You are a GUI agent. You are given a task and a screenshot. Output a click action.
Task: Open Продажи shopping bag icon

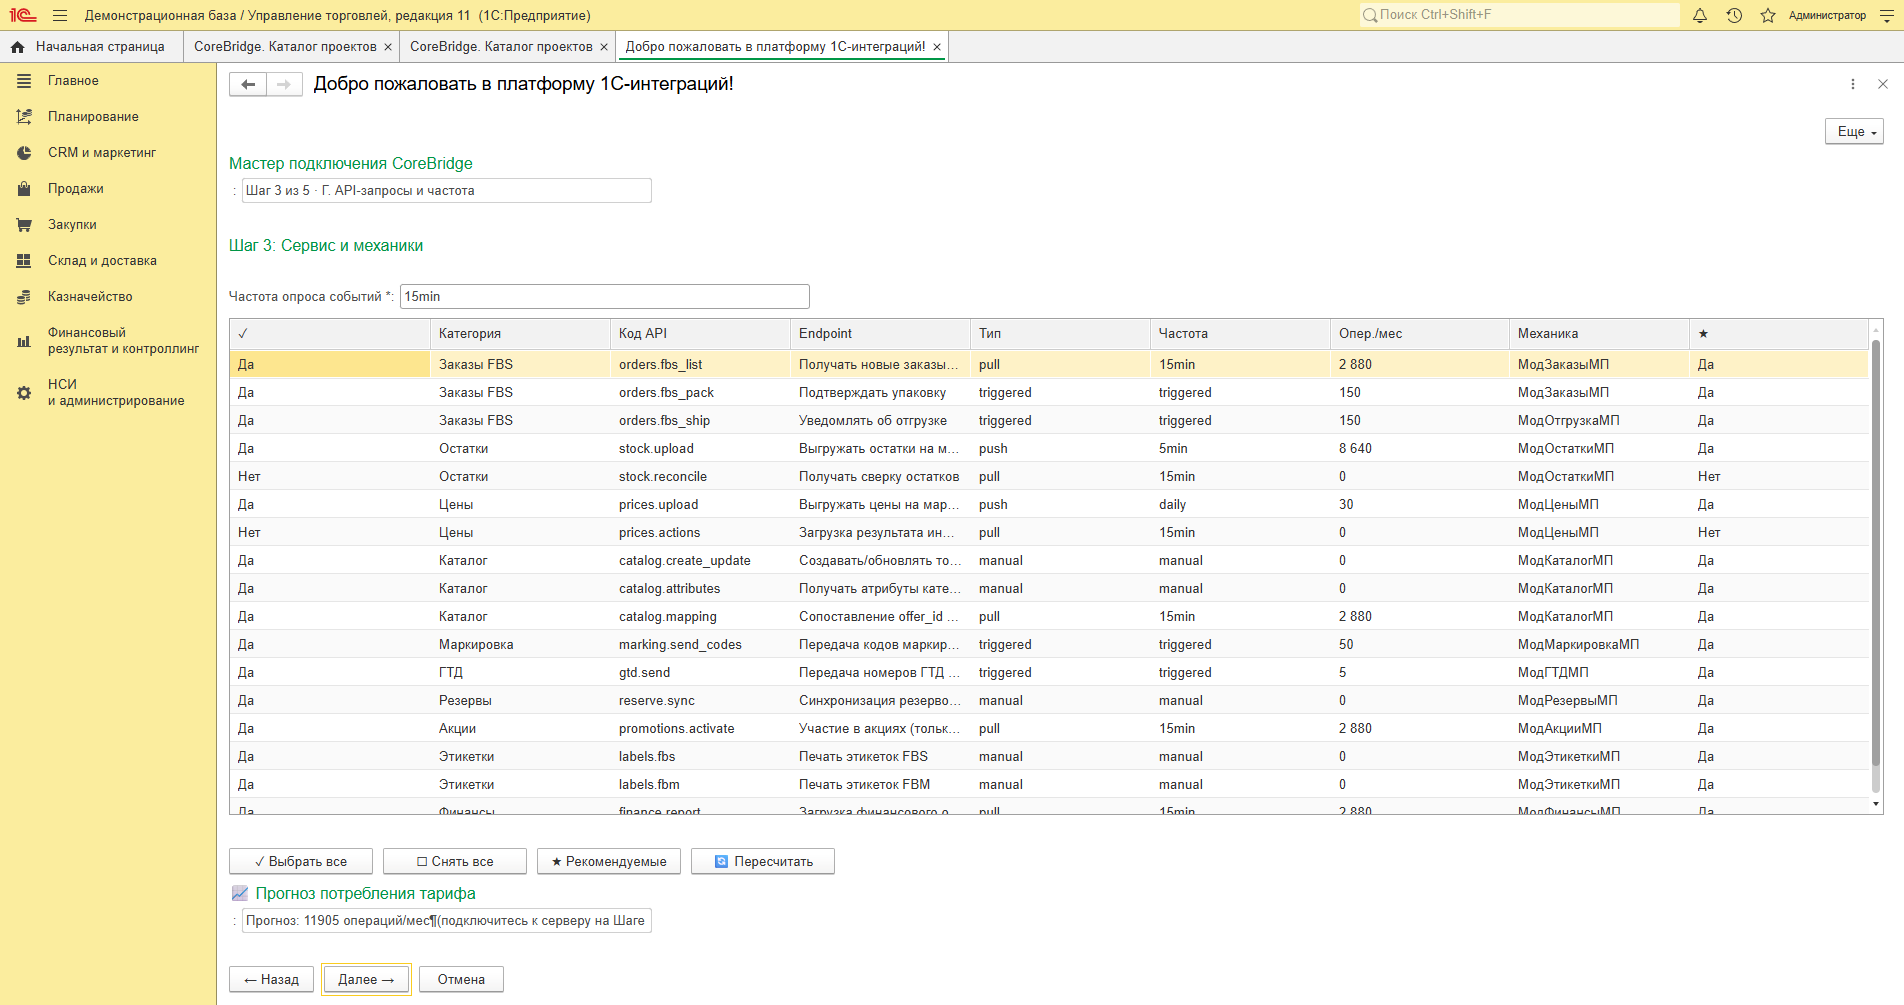coord(24,189)
